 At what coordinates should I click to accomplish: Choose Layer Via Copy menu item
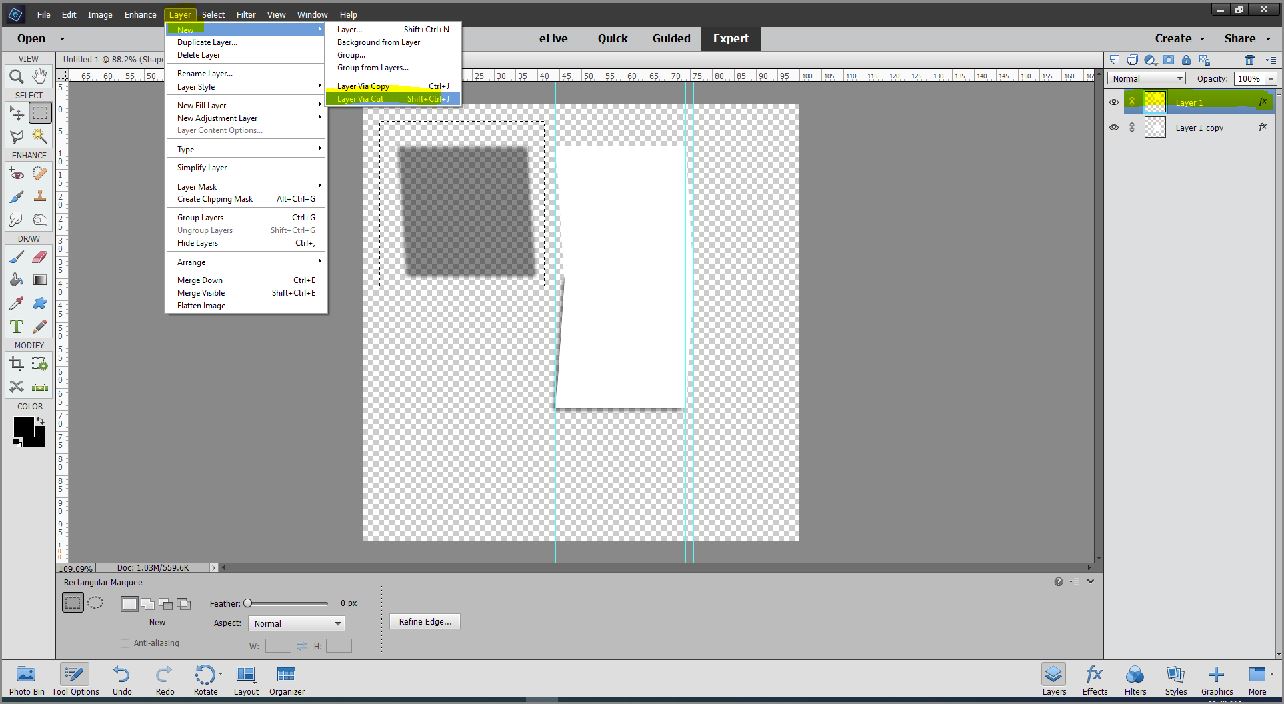coord(393,86)
